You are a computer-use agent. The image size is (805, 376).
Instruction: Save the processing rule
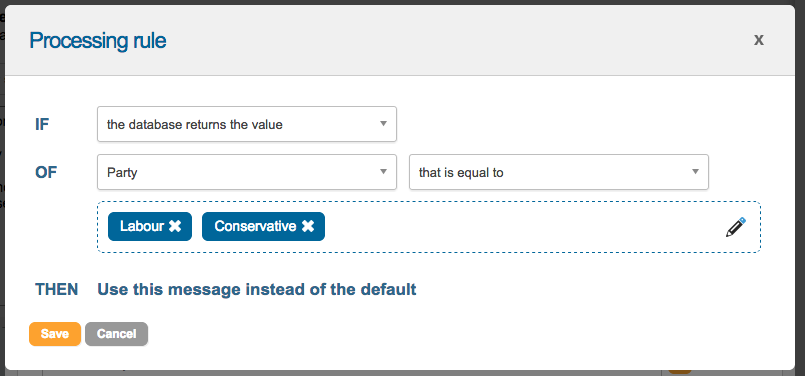[55, 334]
